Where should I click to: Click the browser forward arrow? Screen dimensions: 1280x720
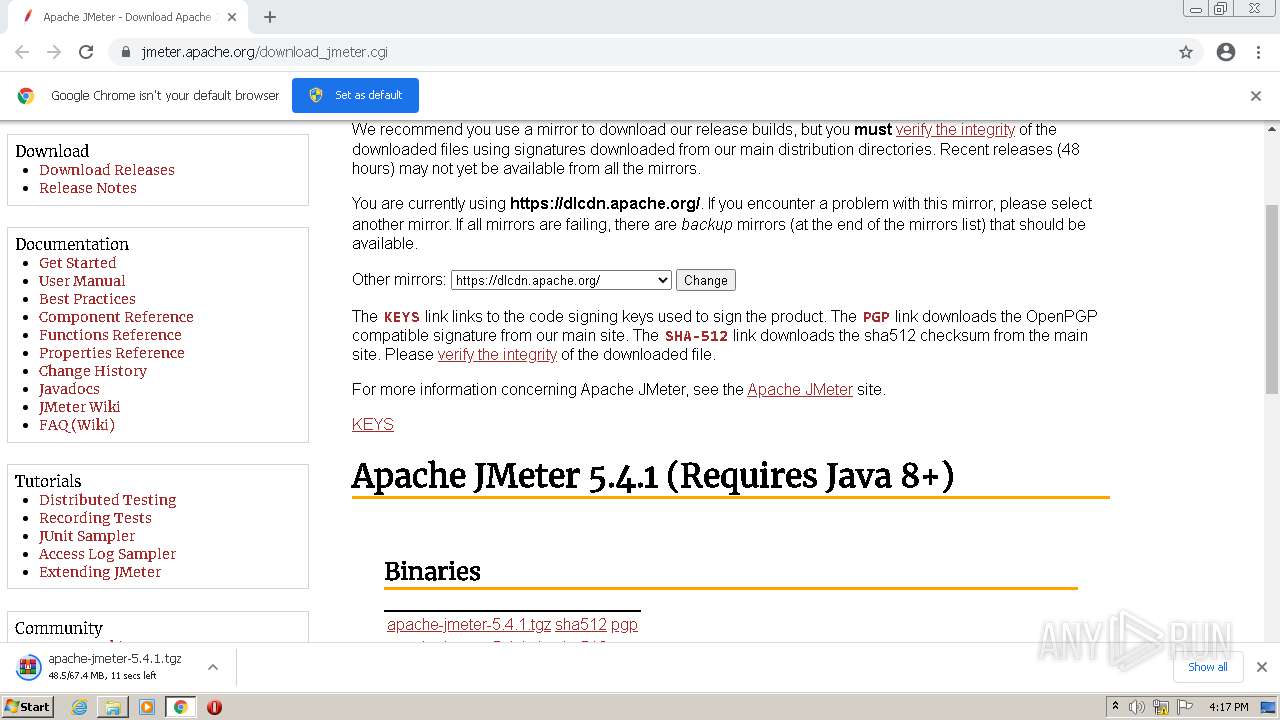pyautogui.click(x=54, y=52)
